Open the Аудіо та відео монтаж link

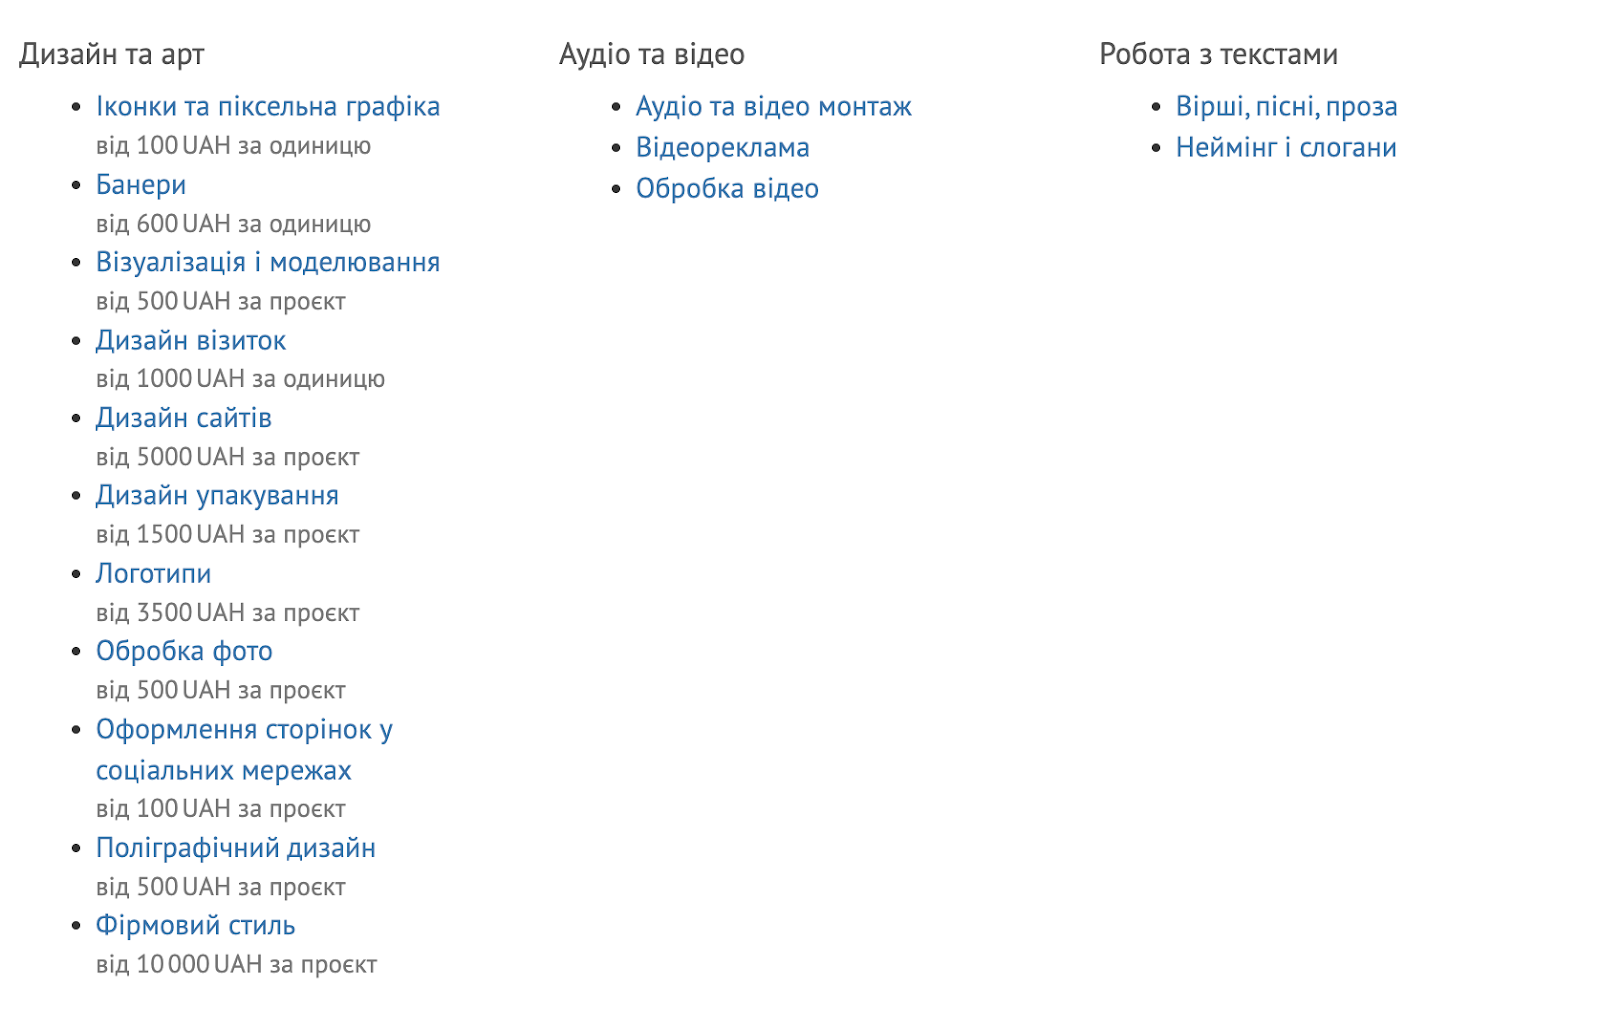click(774, 106)
